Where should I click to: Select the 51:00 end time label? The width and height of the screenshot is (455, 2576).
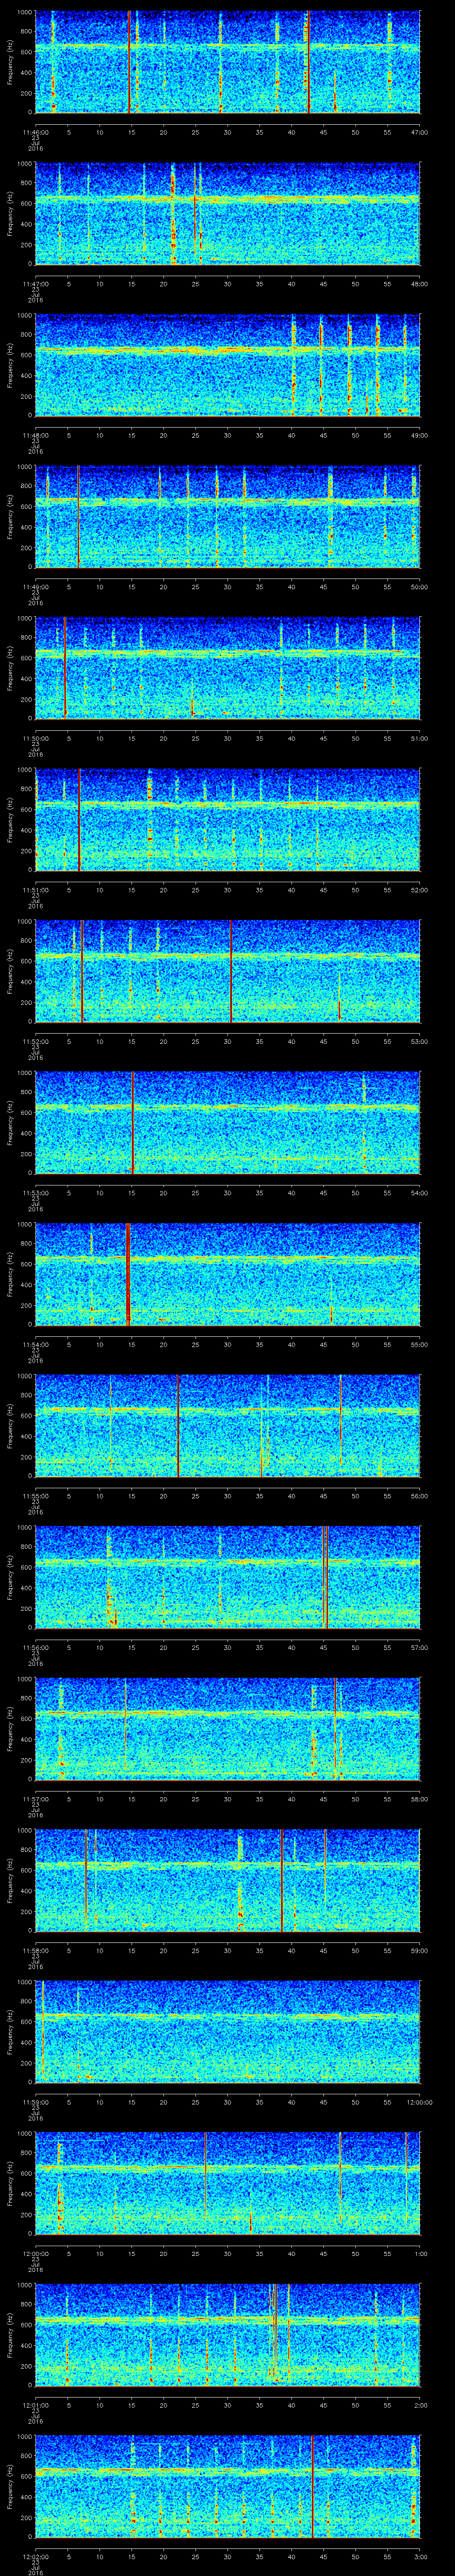click(419, 738)
